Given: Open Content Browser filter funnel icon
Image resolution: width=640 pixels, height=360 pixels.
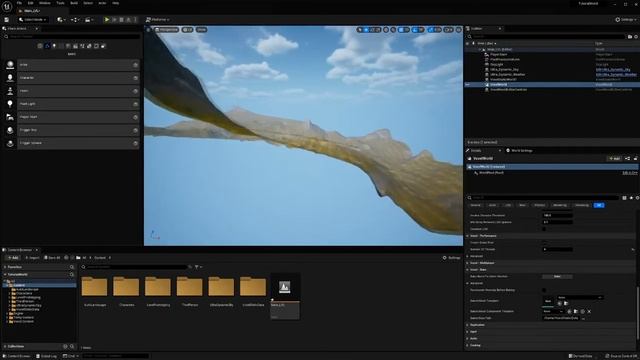Looking at the screenshot, I should [197, 267].
